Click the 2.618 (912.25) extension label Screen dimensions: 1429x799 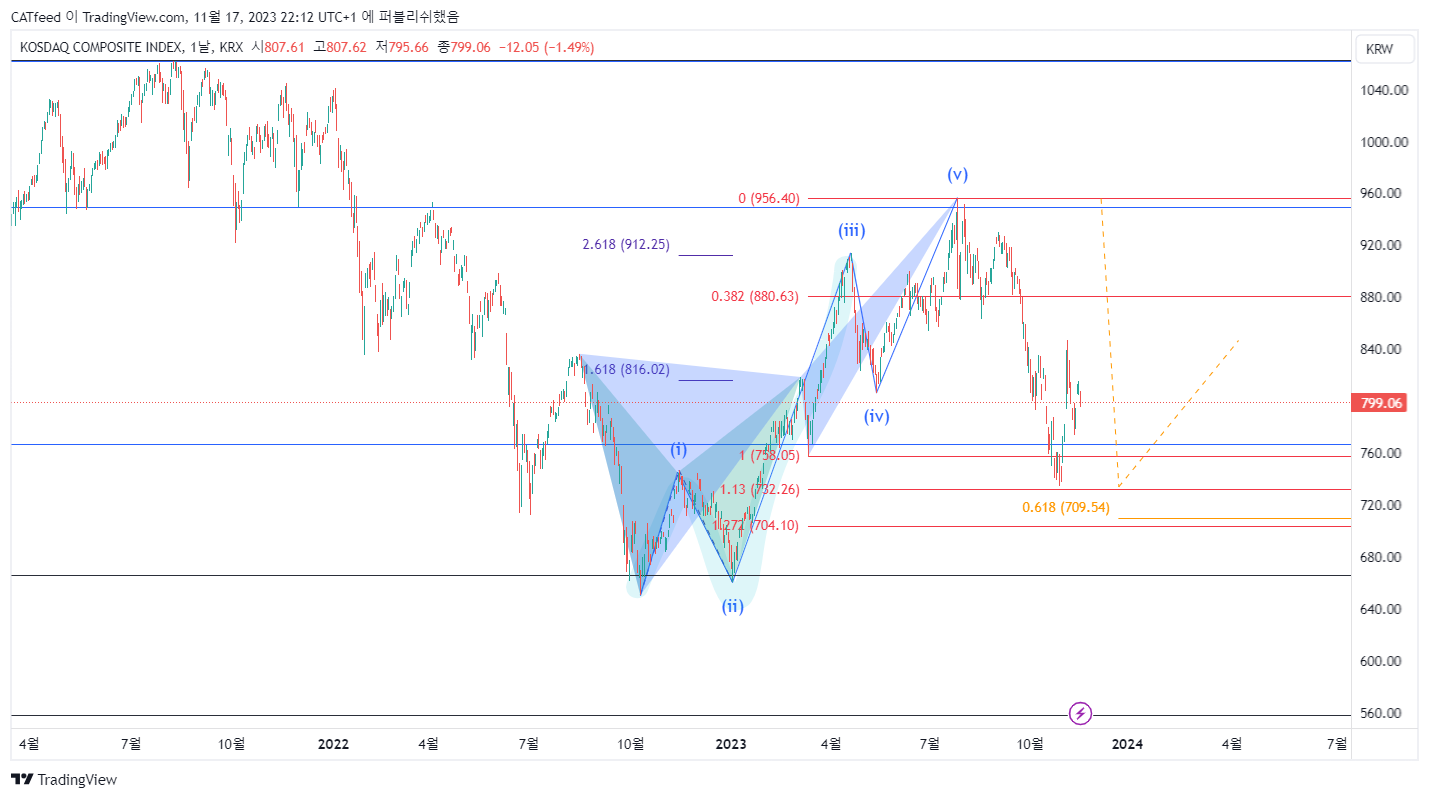[625, 244]
